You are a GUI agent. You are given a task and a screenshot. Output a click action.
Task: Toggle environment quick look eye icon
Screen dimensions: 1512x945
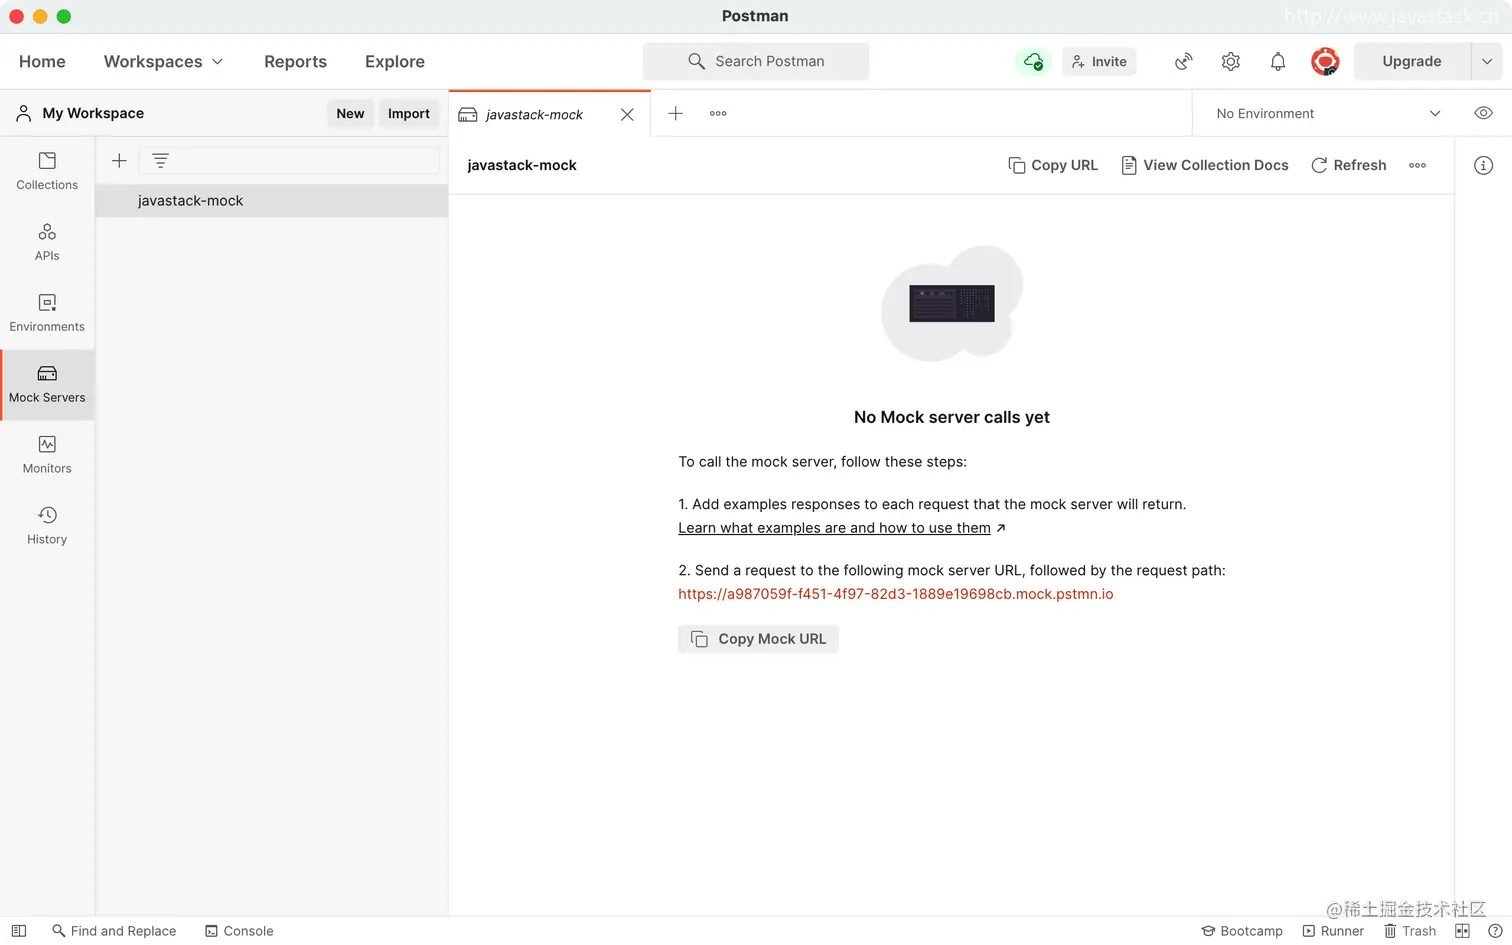1483,113
